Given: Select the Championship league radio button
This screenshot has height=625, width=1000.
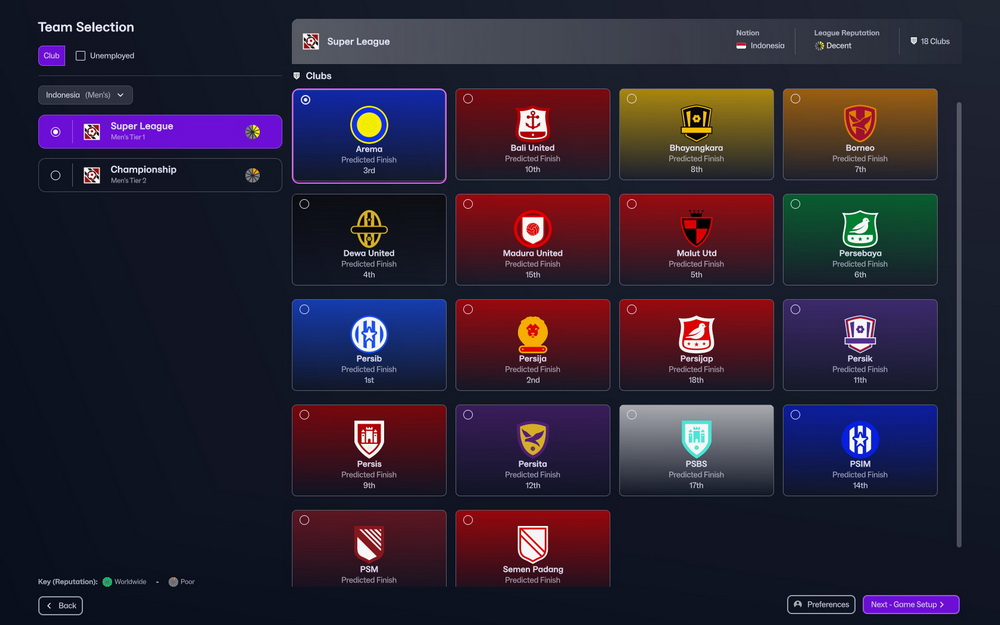Looking at the screenshot, I should point(55,175).
